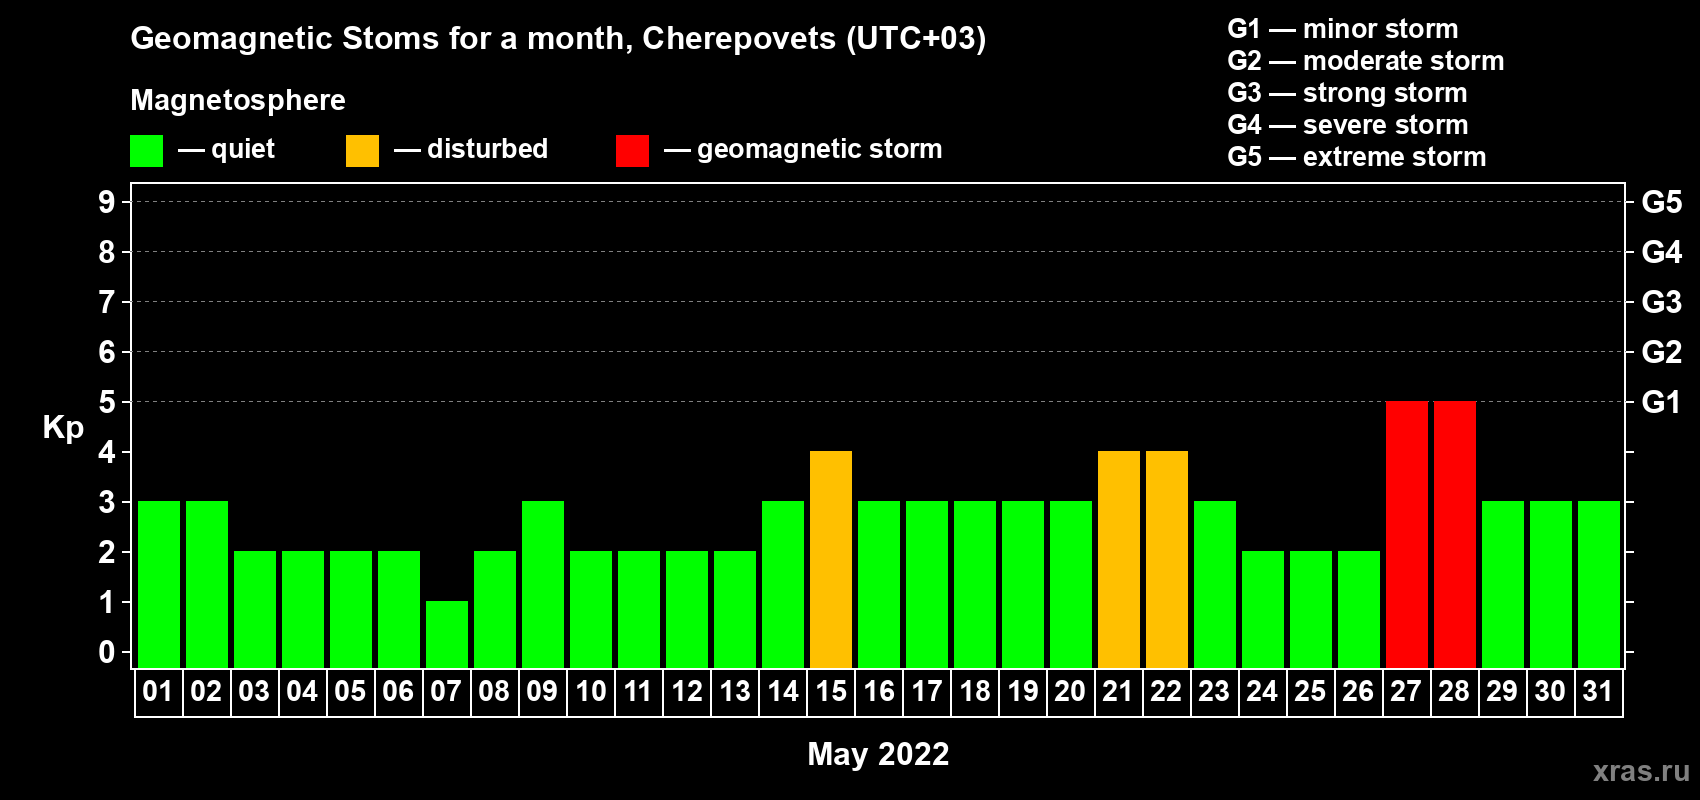Click day label '01' on the x-axis
The image size is (1700, 800).
click(158, 692)
